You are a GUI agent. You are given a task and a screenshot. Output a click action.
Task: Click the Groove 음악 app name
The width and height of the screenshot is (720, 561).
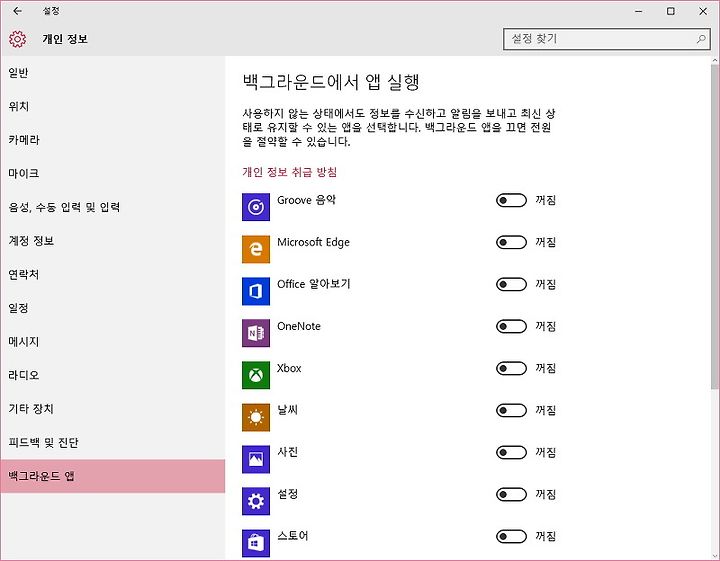point(306,200)
